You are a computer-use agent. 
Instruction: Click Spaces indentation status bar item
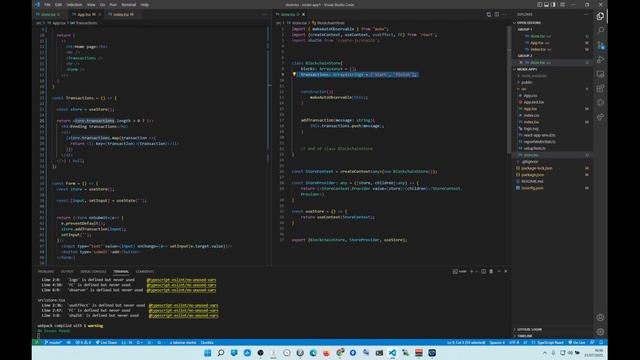point(497,342)
